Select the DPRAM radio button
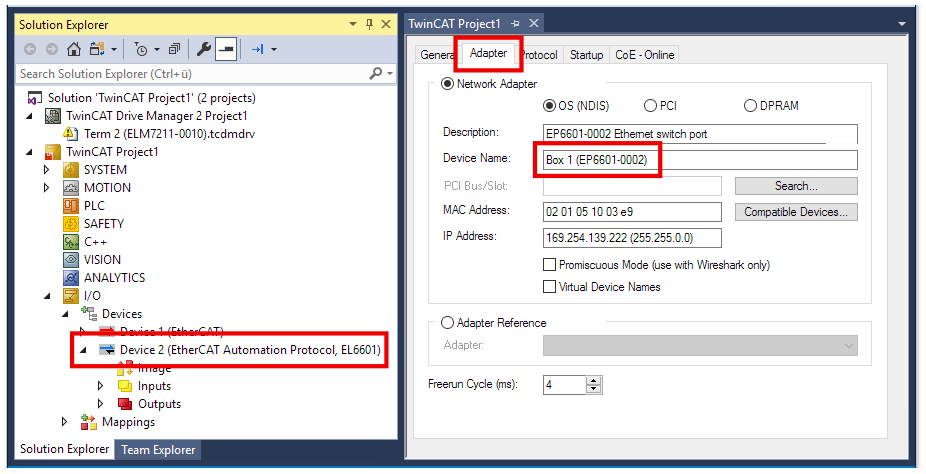926x474 pixels. point(750,106)
